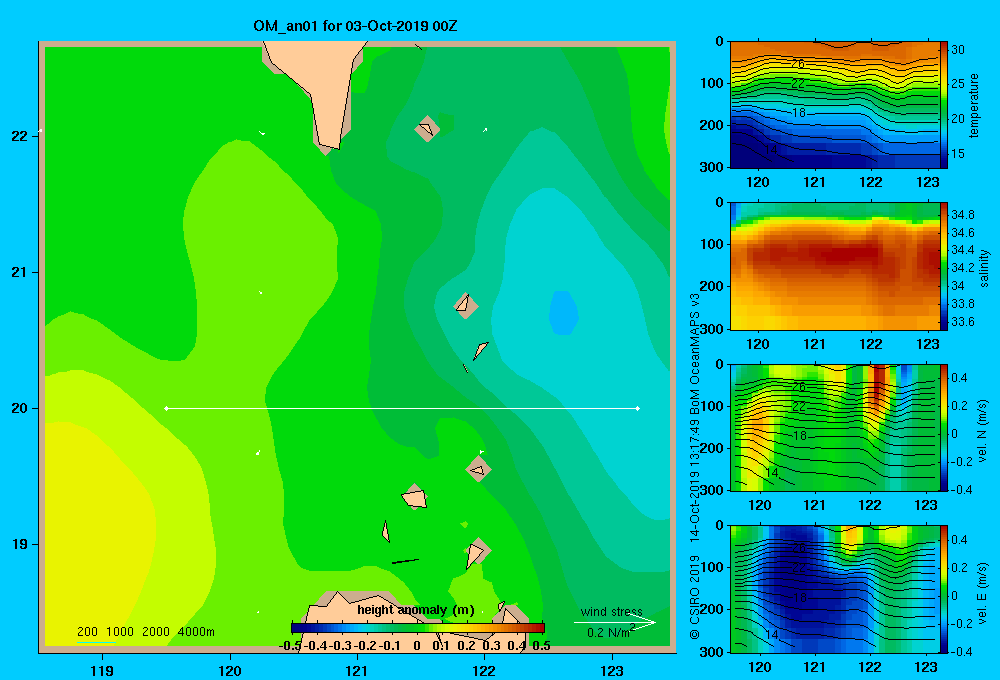The width and height of the screenshot is (1000, 680).
Task: Click the vertical 'temperature' colorbar label
Action: 974,105
